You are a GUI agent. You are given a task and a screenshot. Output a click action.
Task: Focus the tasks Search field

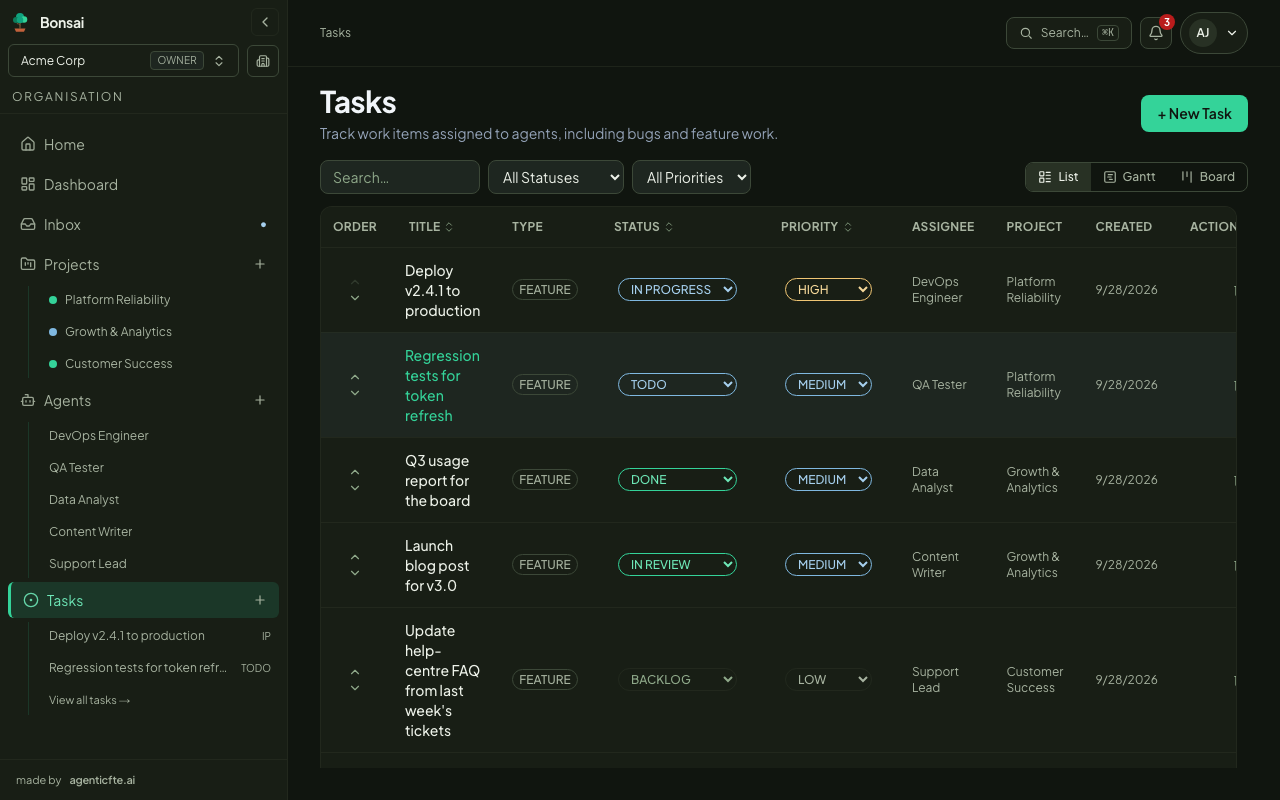pos(400,178)
